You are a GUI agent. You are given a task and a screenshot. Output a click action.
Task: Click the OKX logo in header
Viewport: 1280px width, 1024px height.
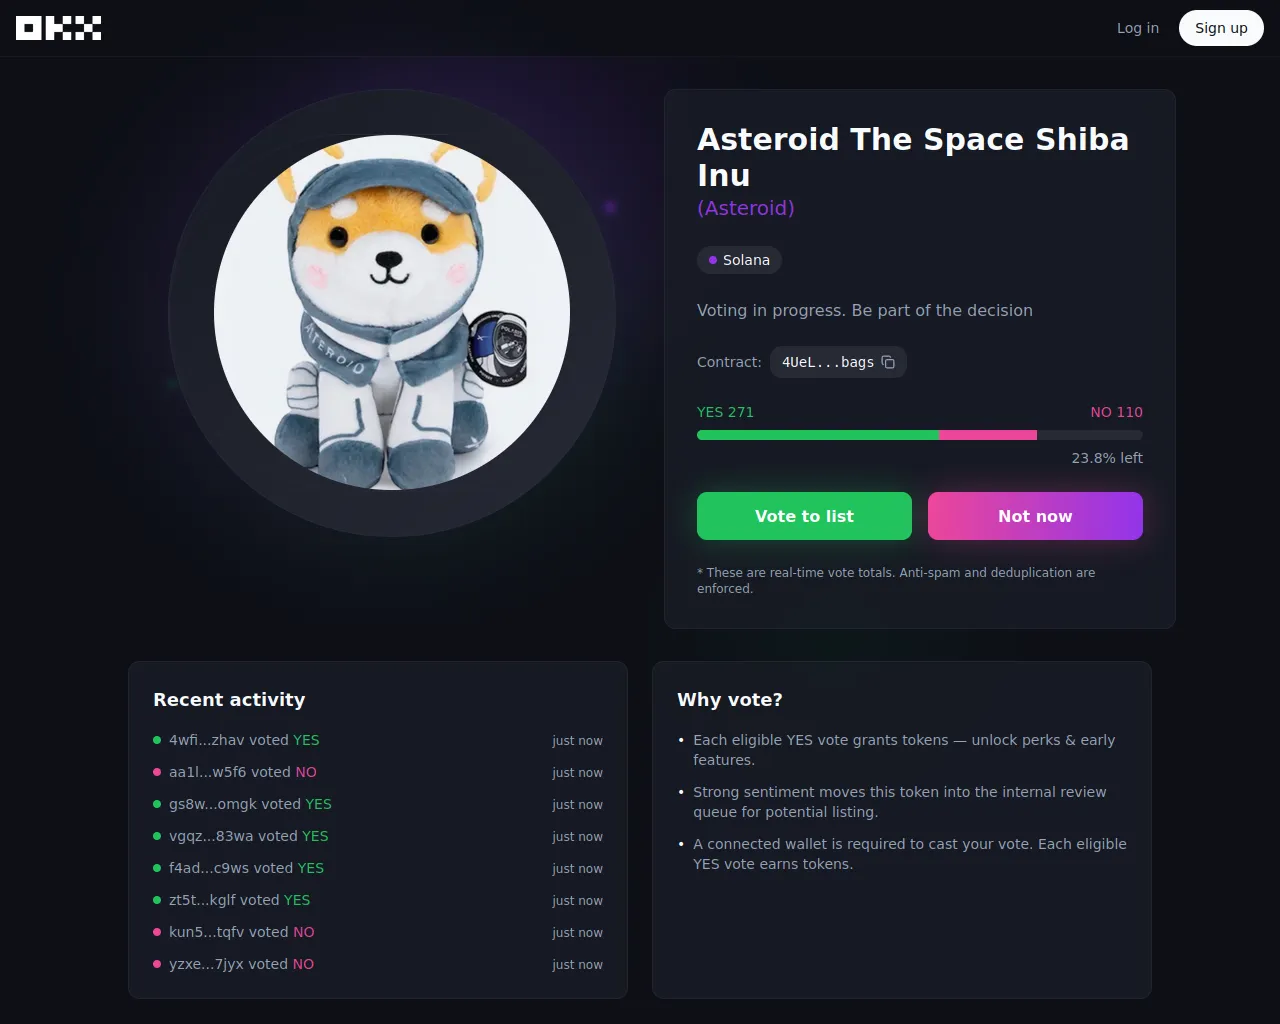point(58,28)
